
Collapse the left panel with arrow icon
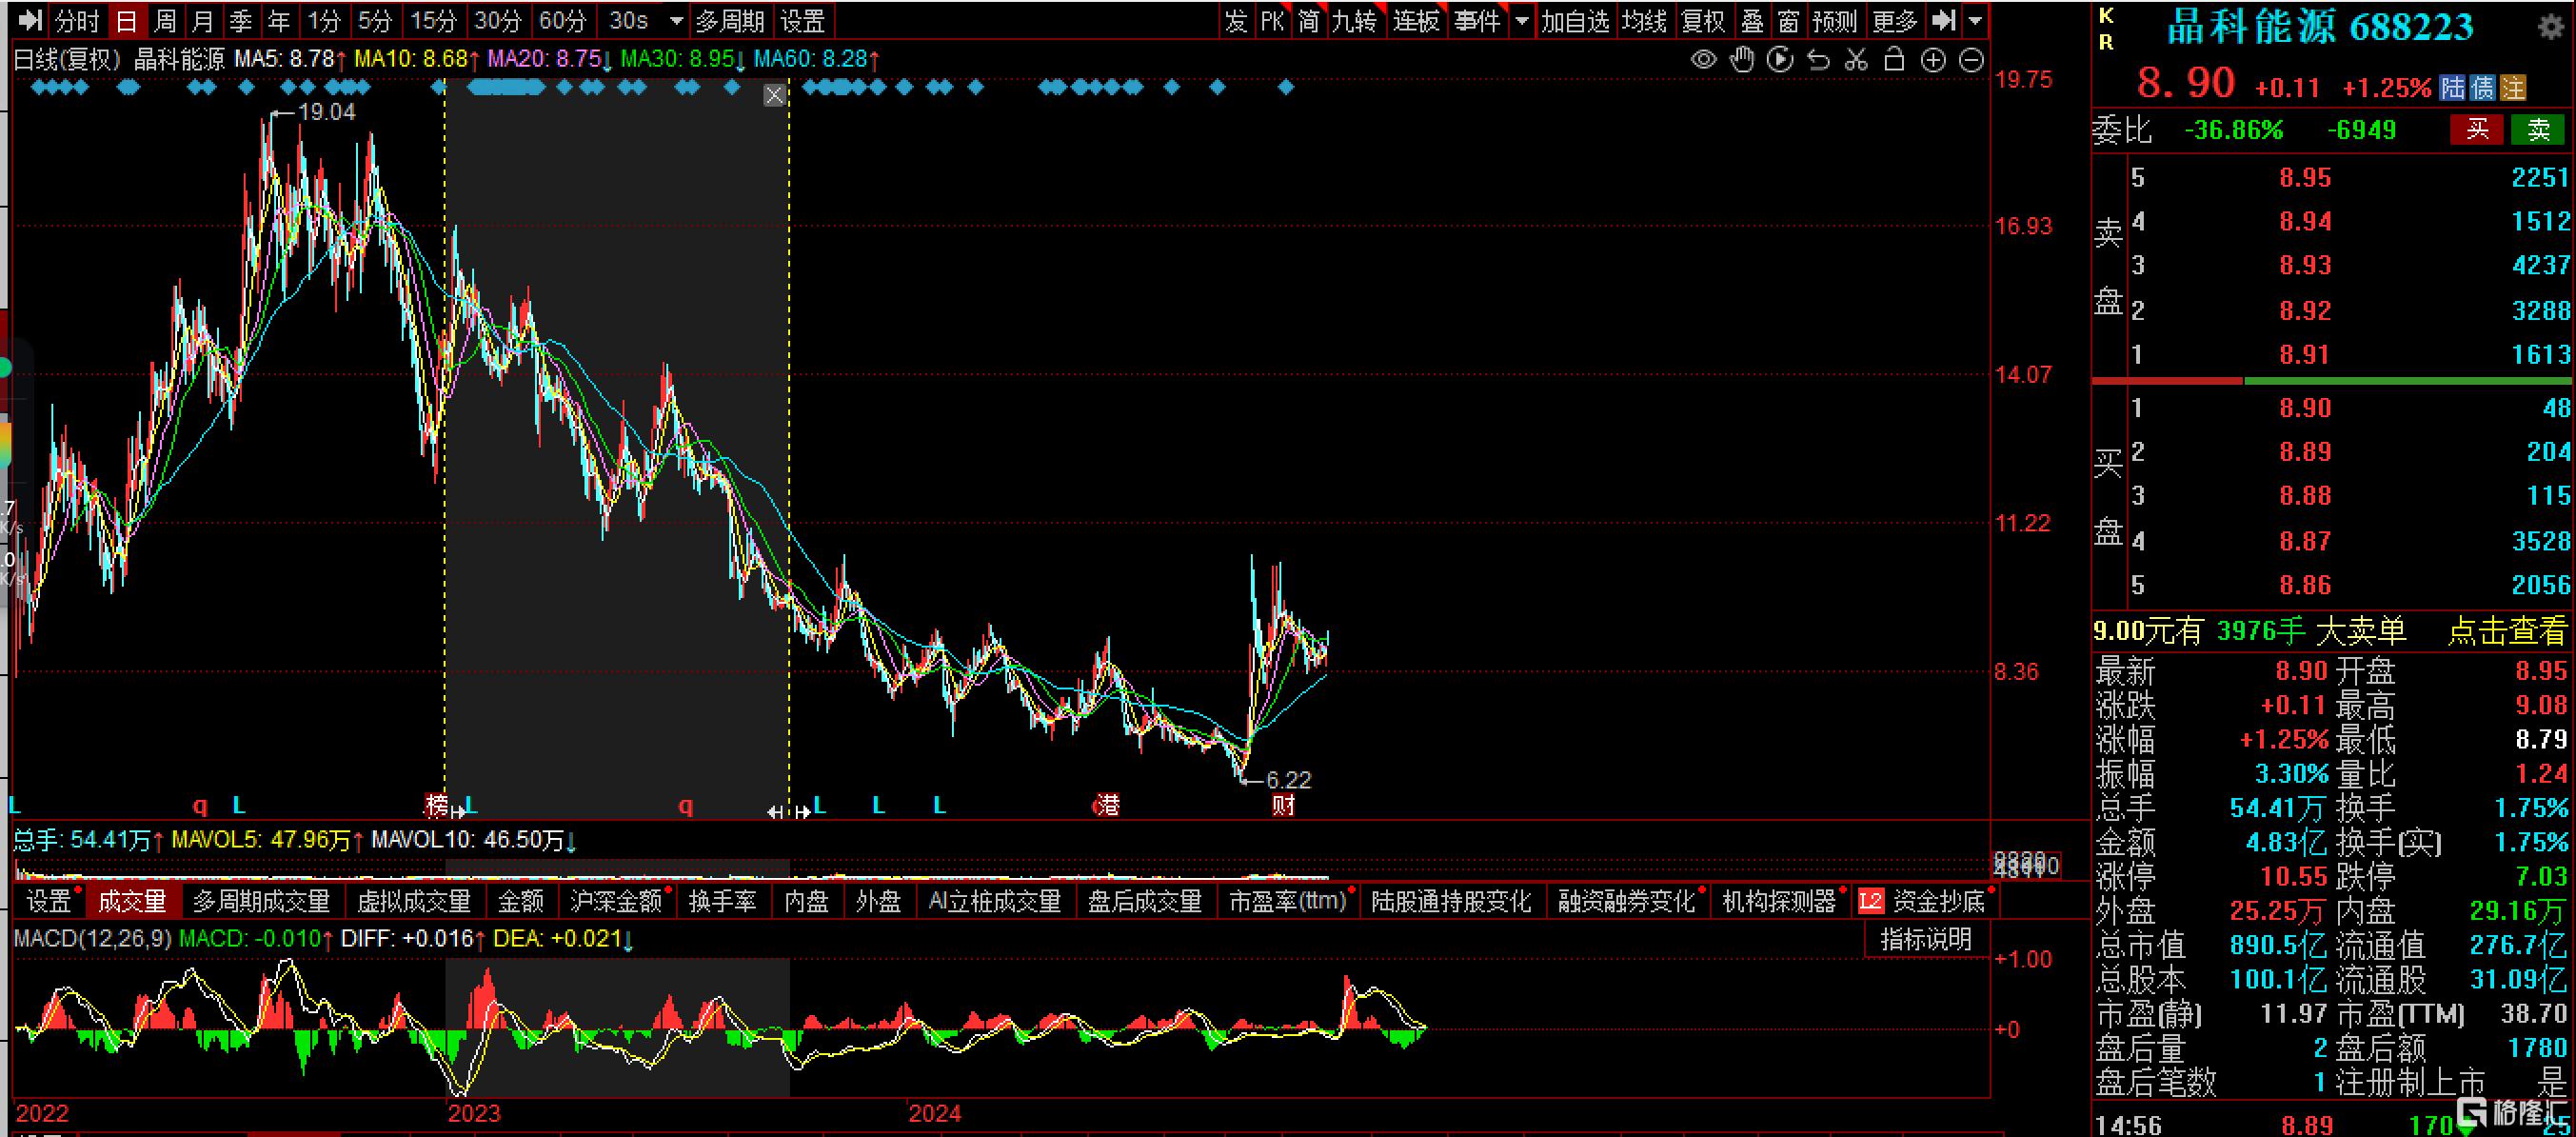(x=30, y=20)
